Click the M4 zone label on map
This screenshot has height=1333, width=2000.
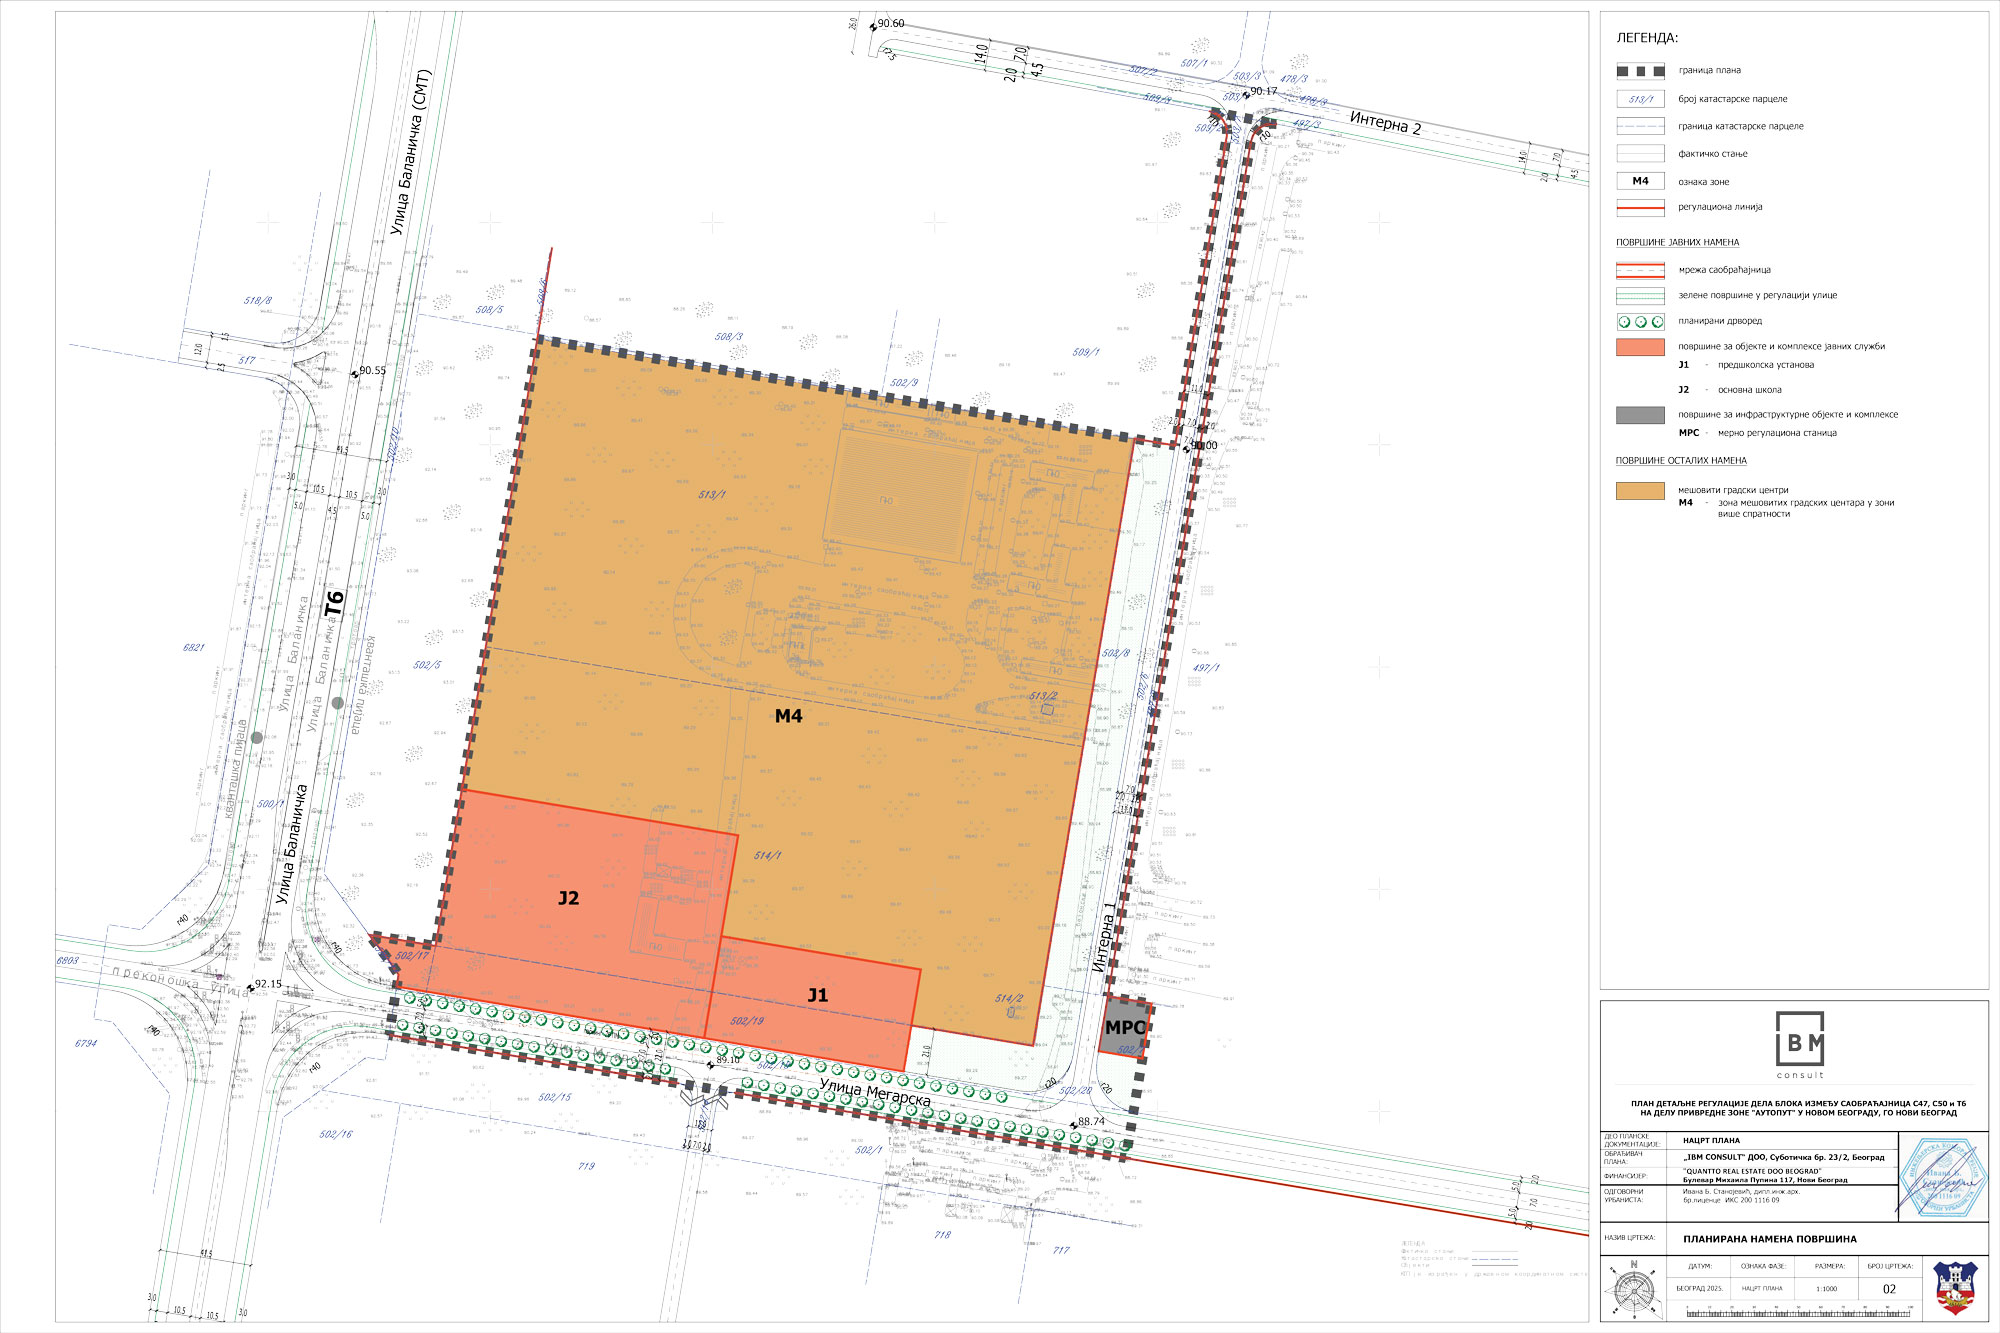point(788,716)
